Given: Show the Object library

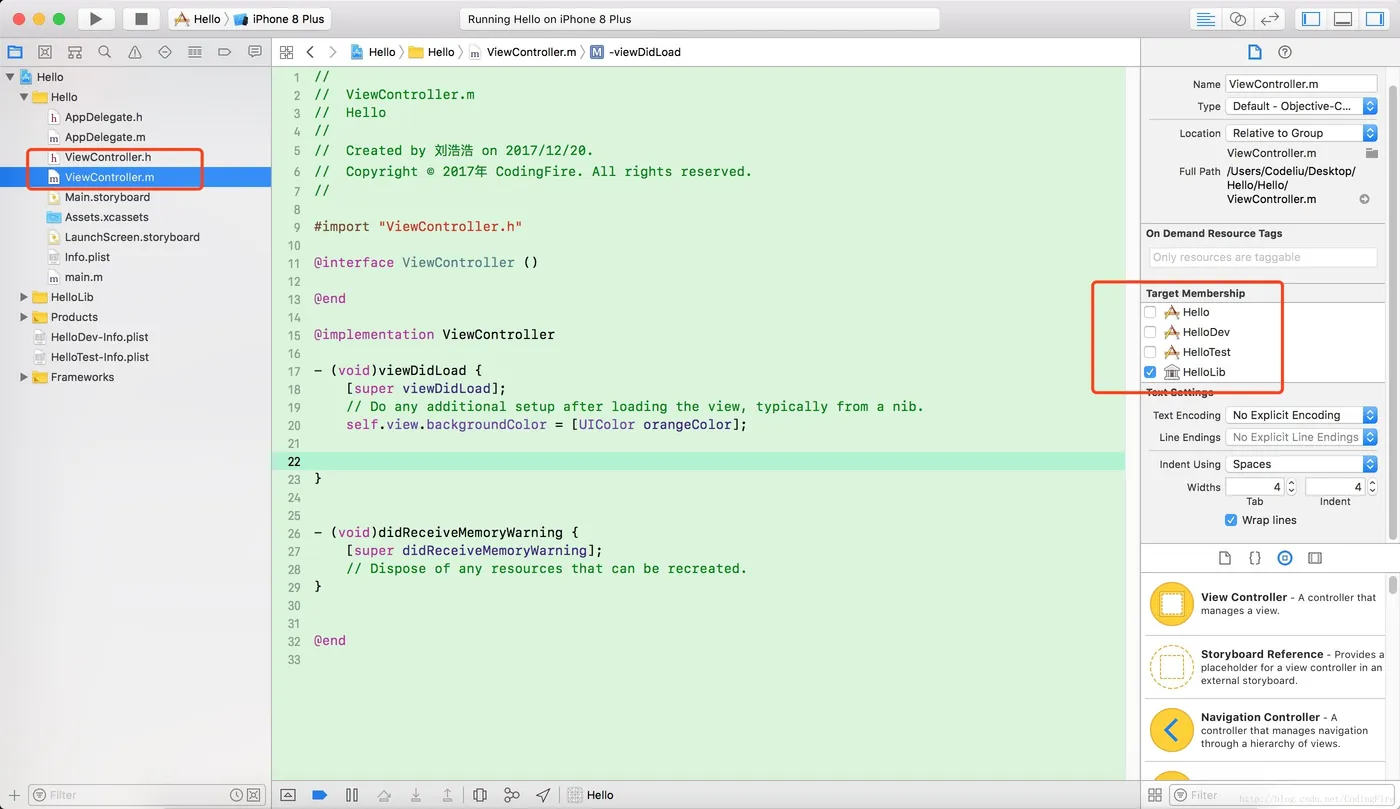Looking at the screenshot, I should (1285, 558).
